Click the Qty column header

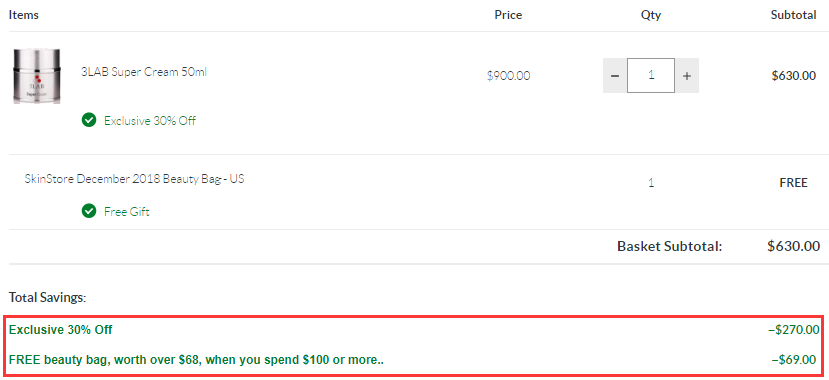(651, 15)
